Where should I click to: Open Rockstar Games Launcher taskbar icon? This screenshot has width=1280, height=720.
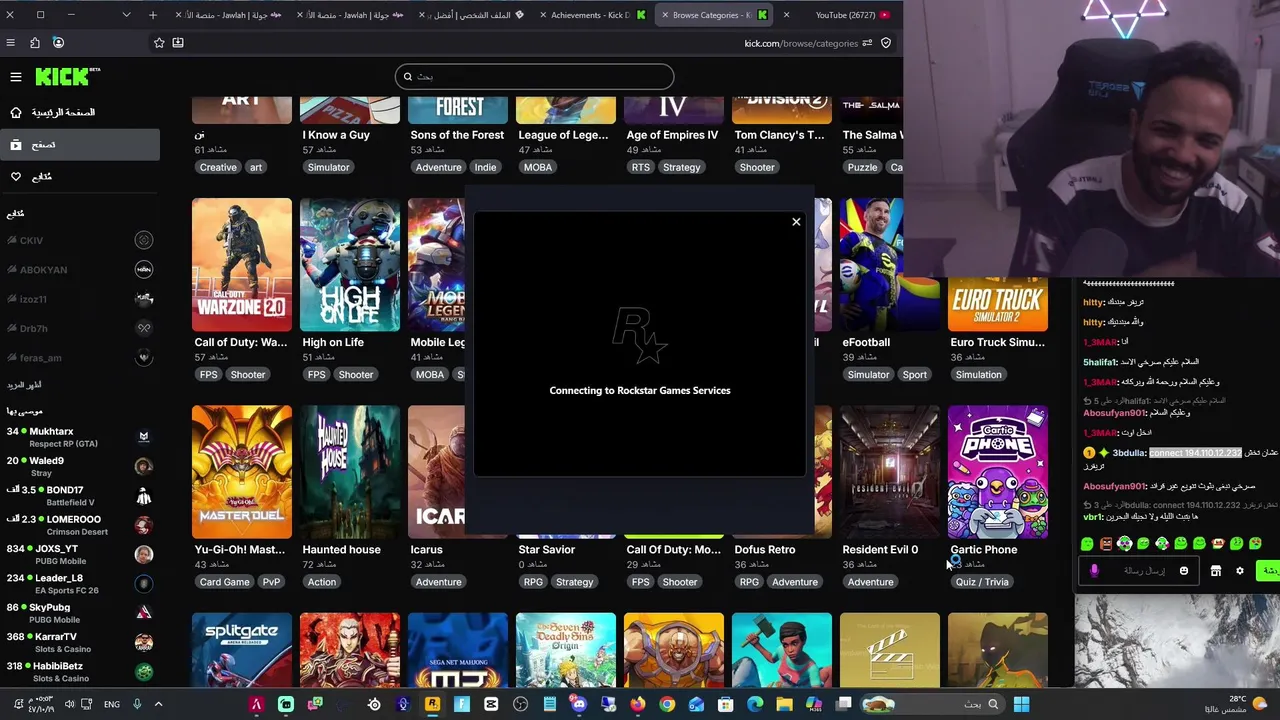[x=432, y=704]
